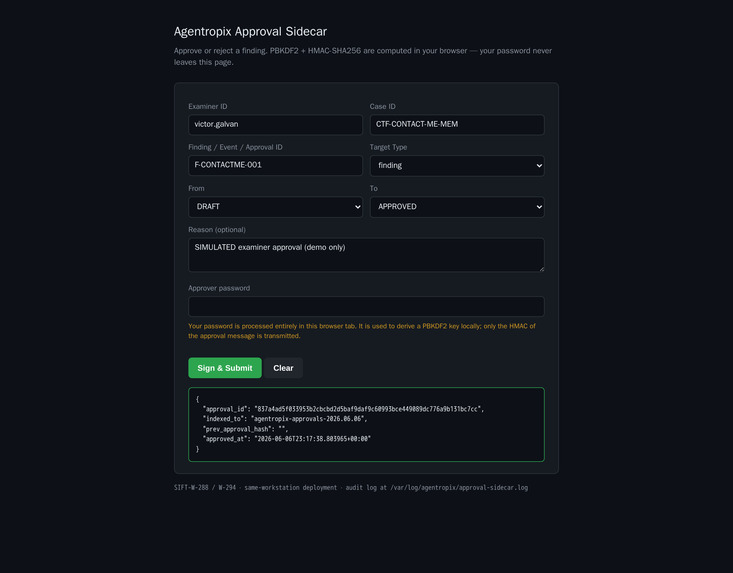Click the Agentropix Approval Sidecar heading
The height and width of the screenshot is (573, 733).
250,31
